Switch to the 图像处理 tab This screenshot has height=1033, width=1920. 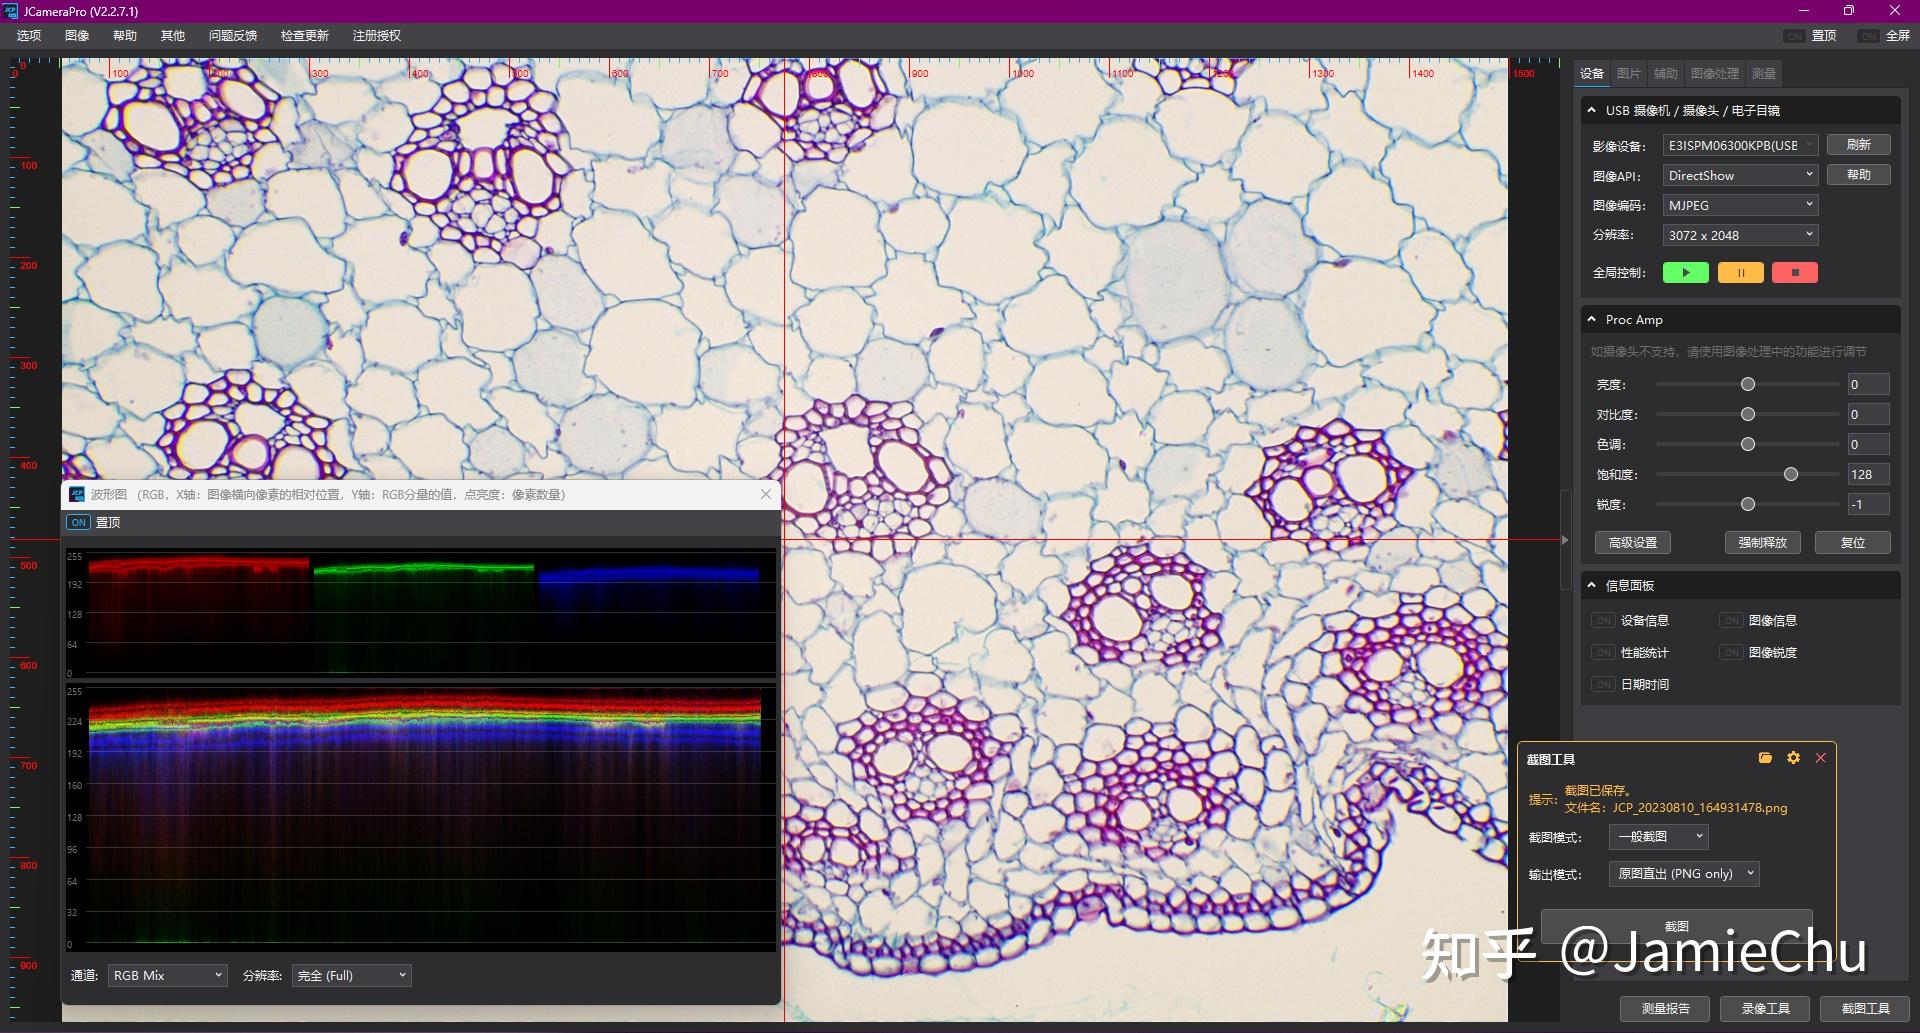[1715, 73]
